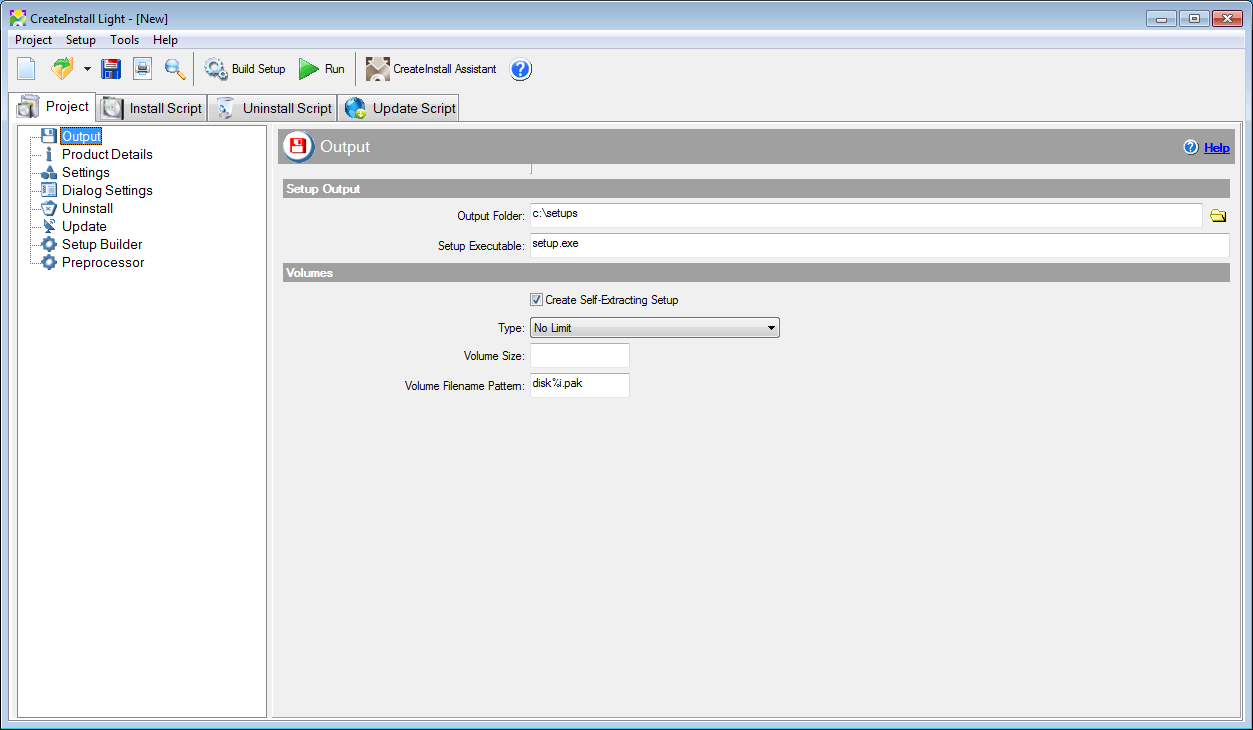Click the Dialog Settings tree icon
Screen dimensions: 1253x730
49,190
